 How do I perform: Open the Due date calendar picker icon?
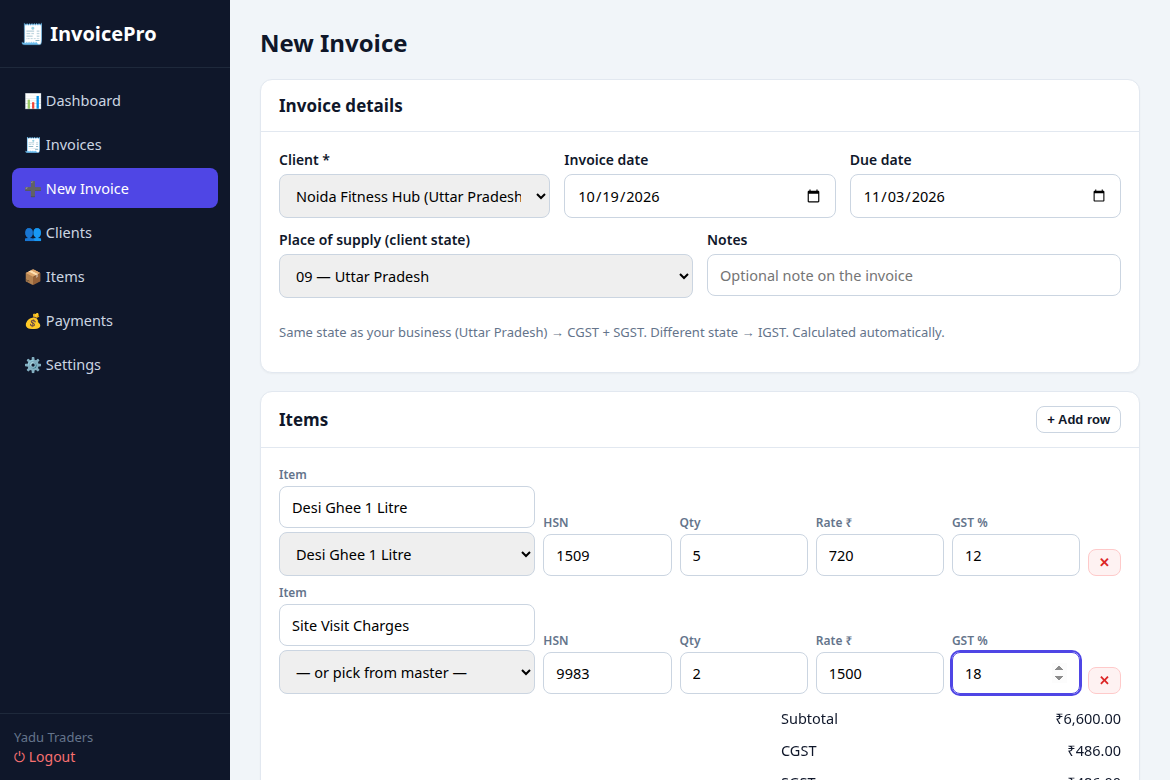click(x=1098, y=196)
